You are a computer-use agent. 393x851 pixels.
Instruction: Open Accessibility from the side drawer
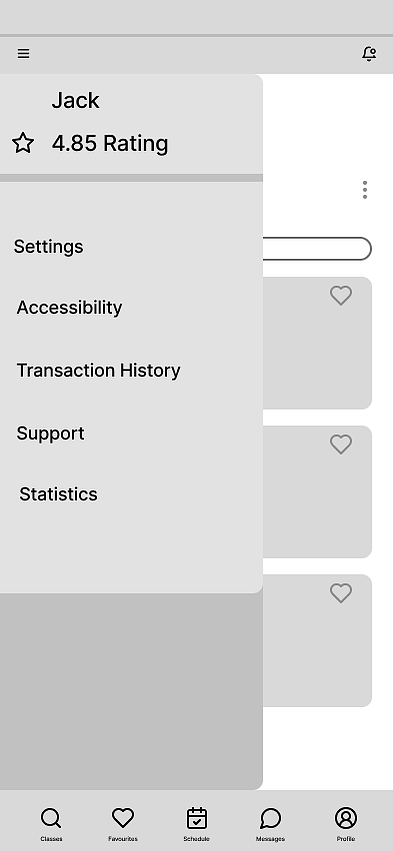coord(69,308)
